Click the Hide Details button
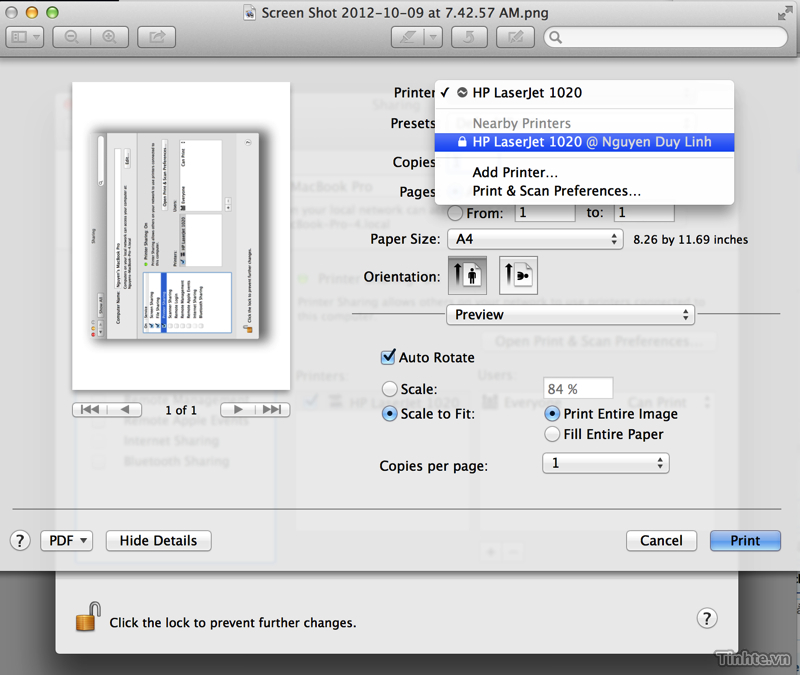This screenshot has width=800, height=675. coord(158,540)
